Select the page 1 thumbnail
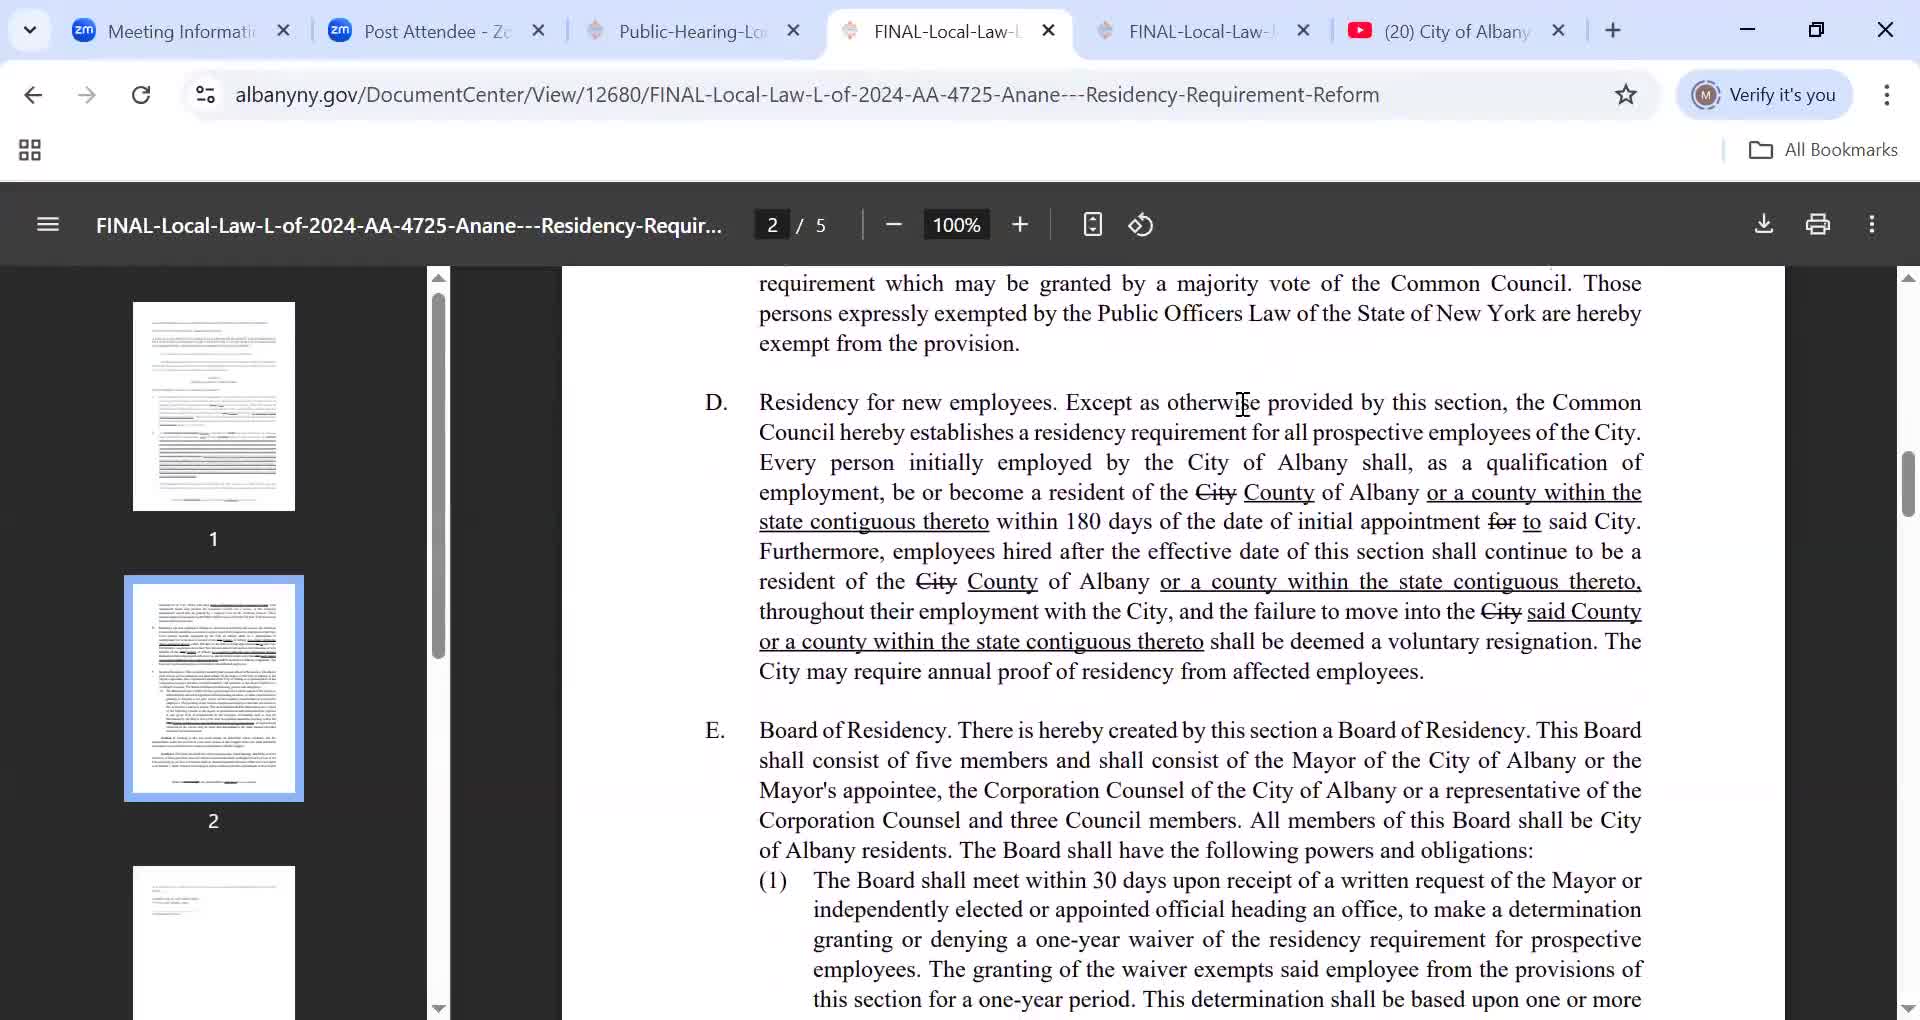 pyautogui.click(x=214, y=406)
